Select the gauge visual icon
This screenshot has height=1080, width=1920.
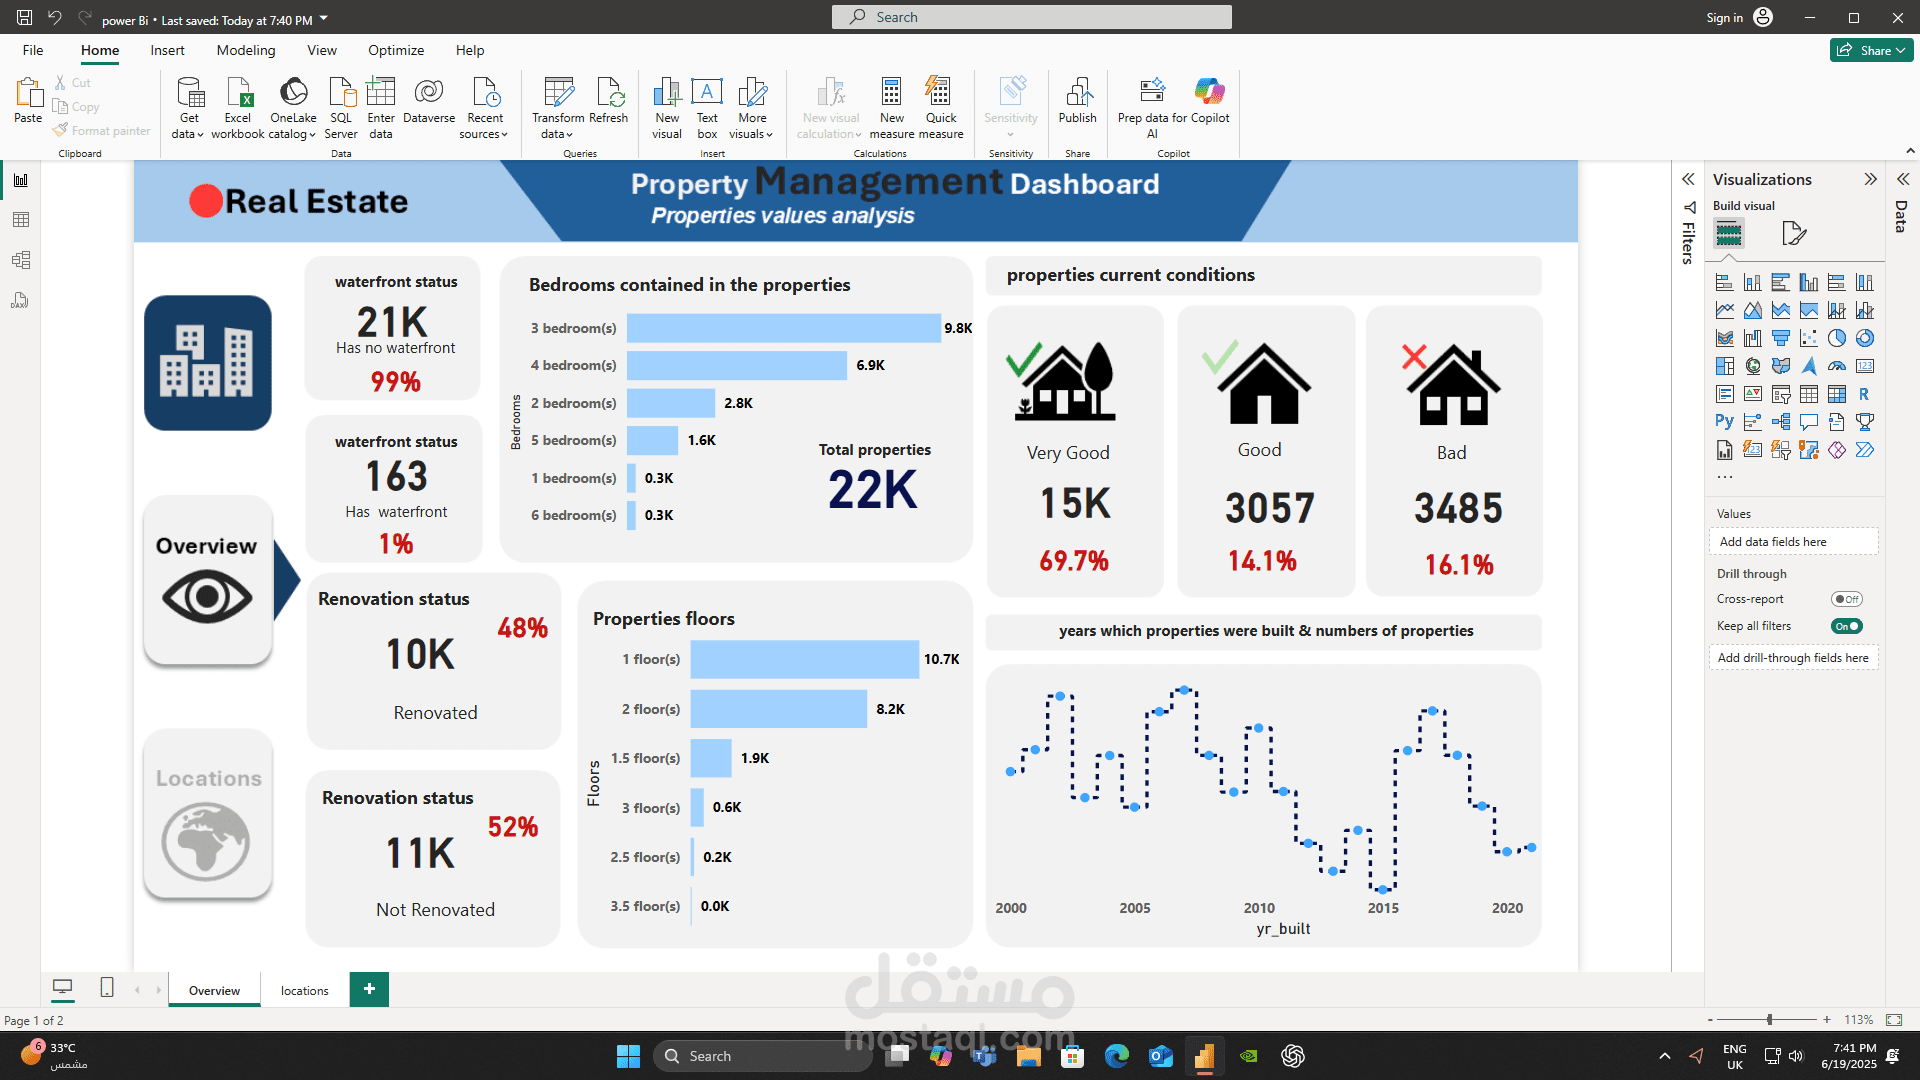coord(1837,367)
